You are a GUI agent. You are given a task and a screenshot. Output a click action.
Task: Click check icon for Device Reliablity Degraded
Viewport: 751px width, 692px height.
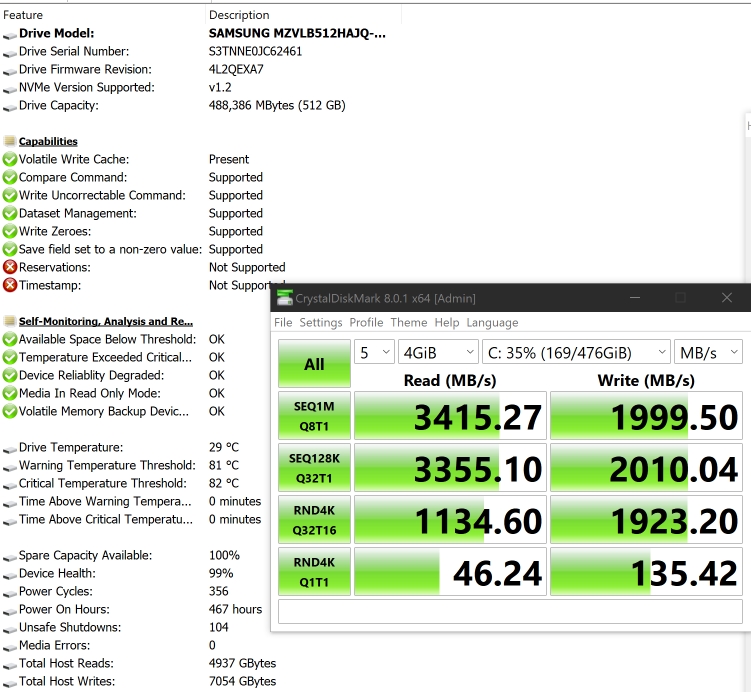click(x=10, y=375)
